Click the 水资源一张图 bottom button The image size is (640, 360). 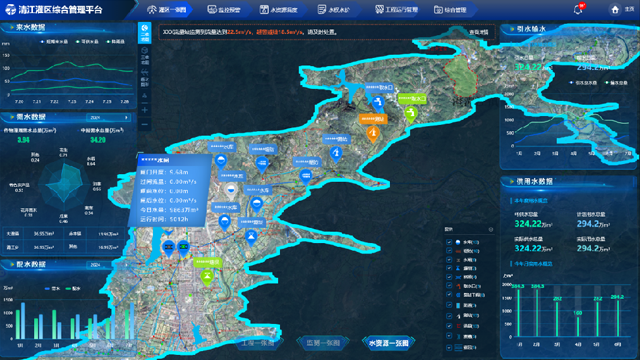click(388, 343)
